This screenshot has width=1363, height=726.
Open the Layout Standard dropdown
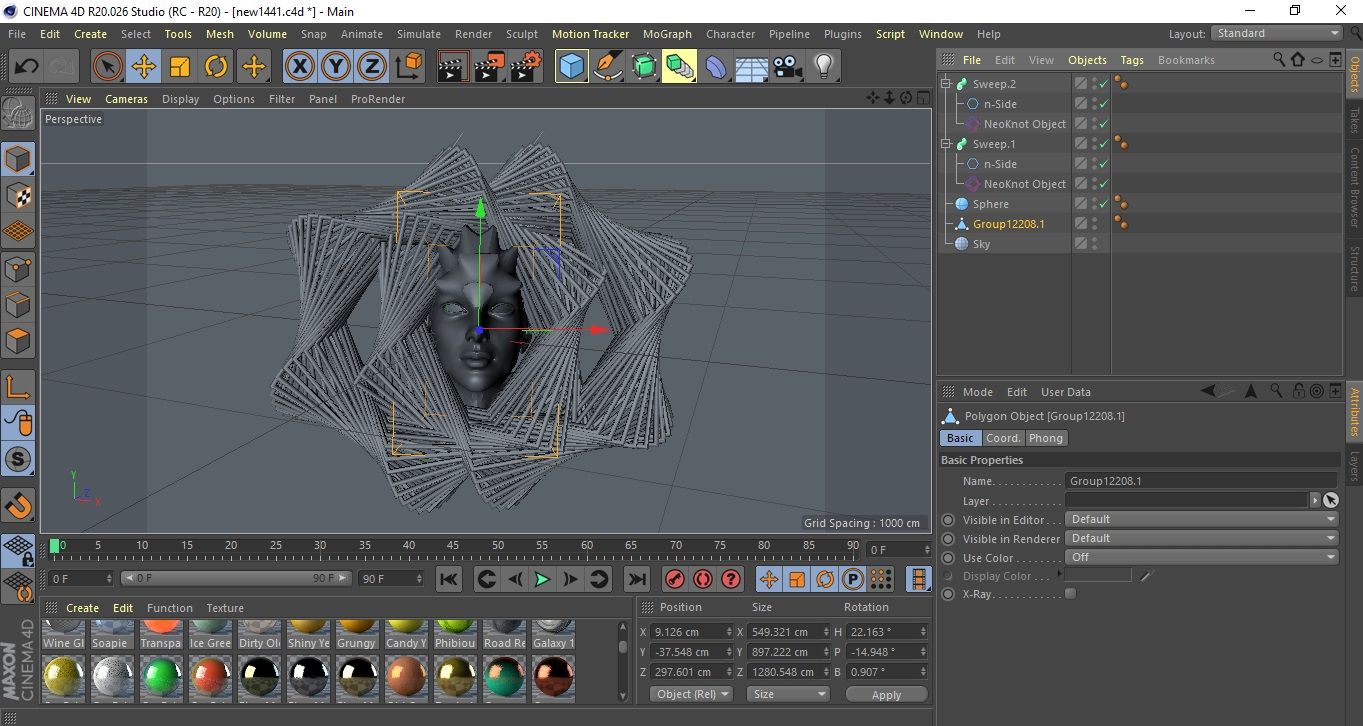(1277, 33)
